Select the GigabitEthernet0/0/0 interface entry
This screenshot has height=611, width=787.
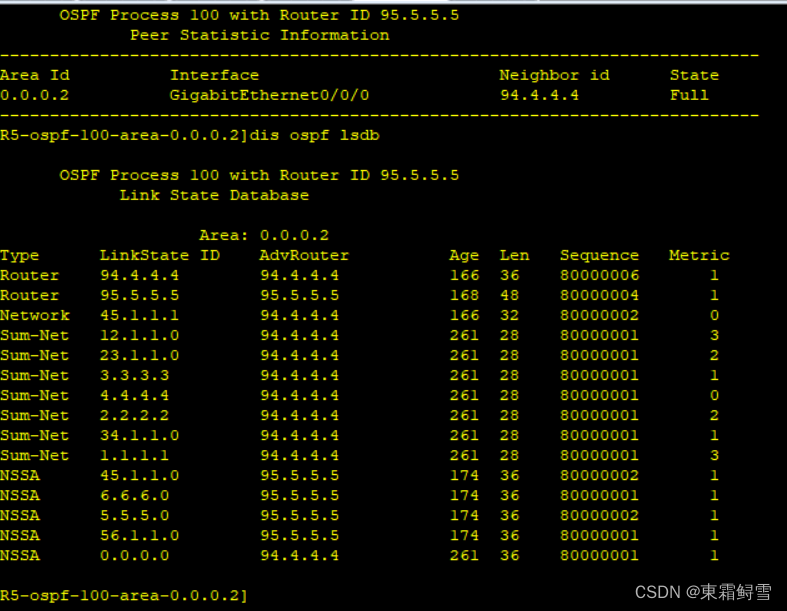[x=270, y=95]
